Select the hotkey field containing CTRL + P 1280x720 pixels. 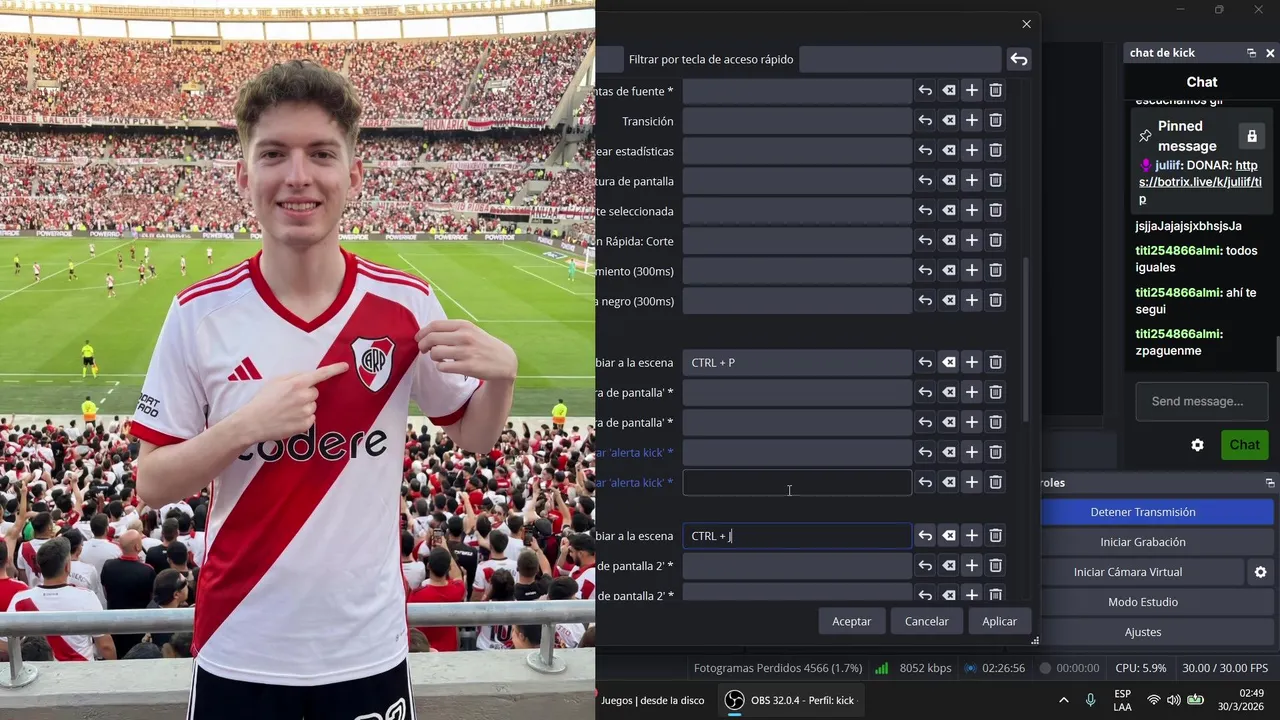pyautogui.click(x=797, y=363)
